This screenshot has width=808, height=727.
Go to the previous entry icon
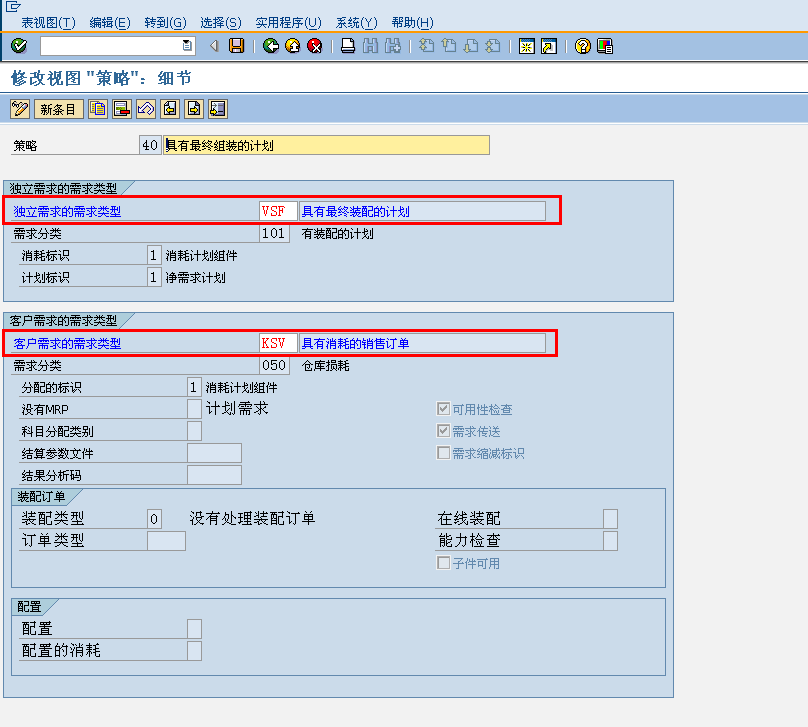(170, 109)
